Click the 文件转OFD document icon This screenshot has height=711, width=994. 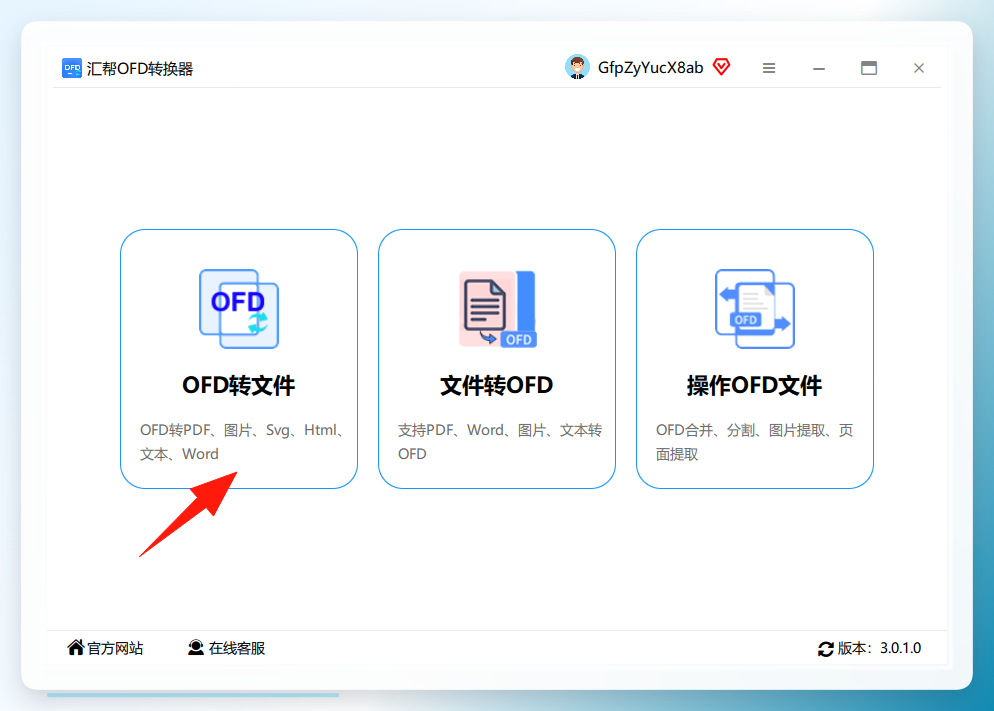point(498,309)
